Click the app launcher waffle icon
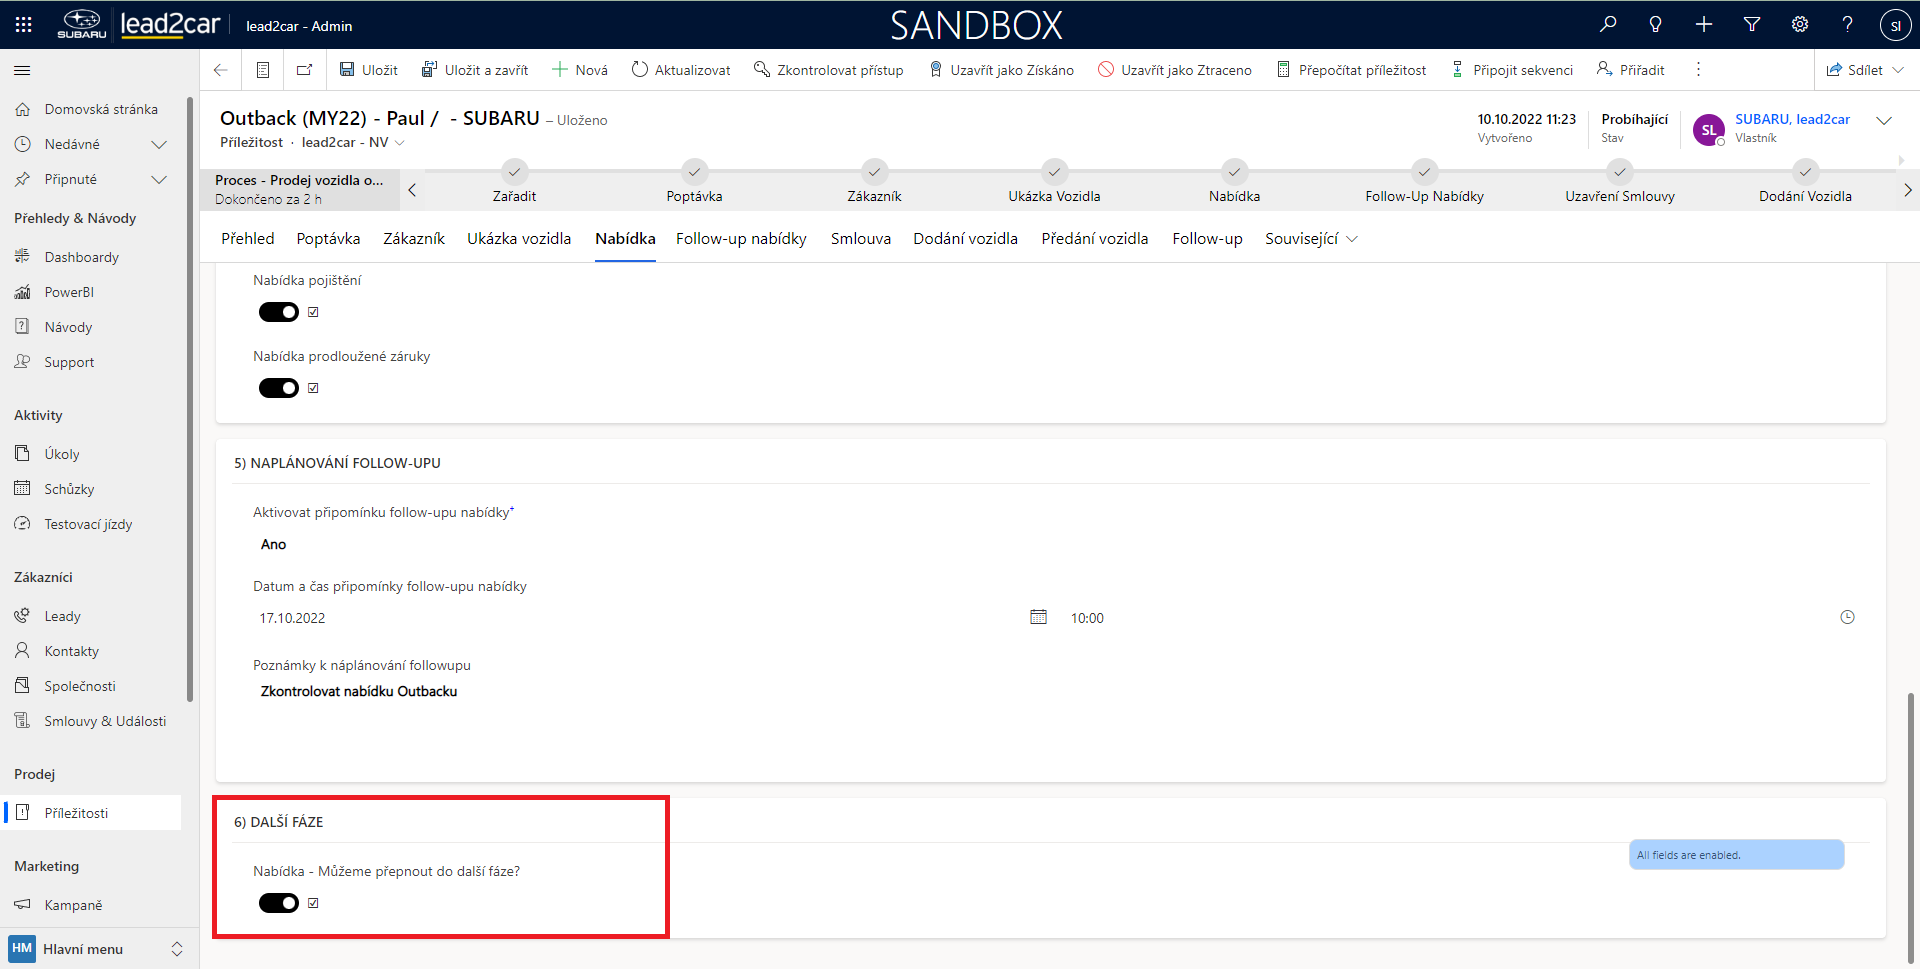This screenshot has height=969, width=1920. coord(24,25)
